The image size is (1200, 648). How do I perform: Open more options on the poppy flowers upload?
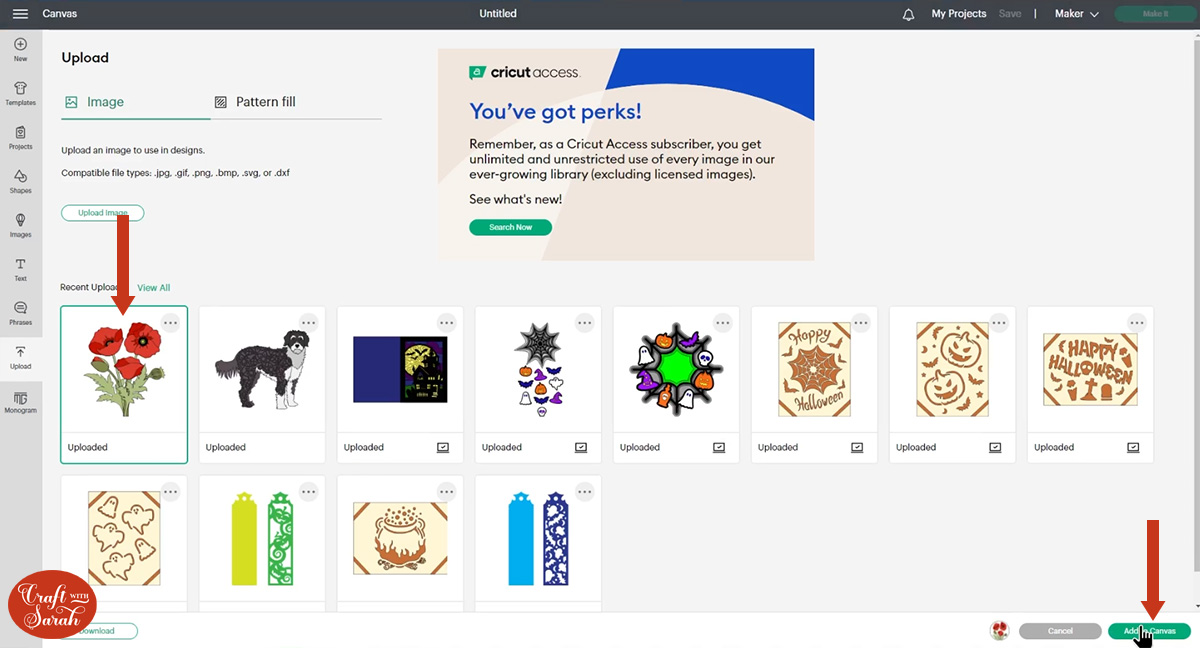(170, 322)
